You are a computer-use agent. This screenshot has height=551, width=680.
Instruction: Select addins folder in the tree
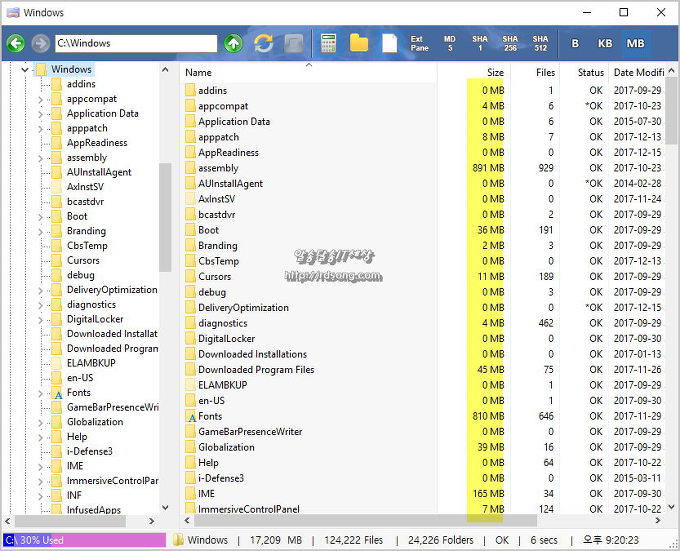(x=81, y=84)
